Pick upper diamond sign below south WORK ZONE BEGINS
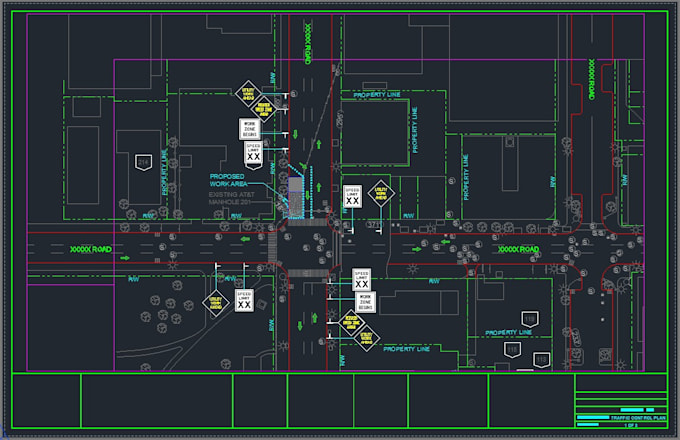This screenshot has width=680, height=440. click(x=351, y=323)
